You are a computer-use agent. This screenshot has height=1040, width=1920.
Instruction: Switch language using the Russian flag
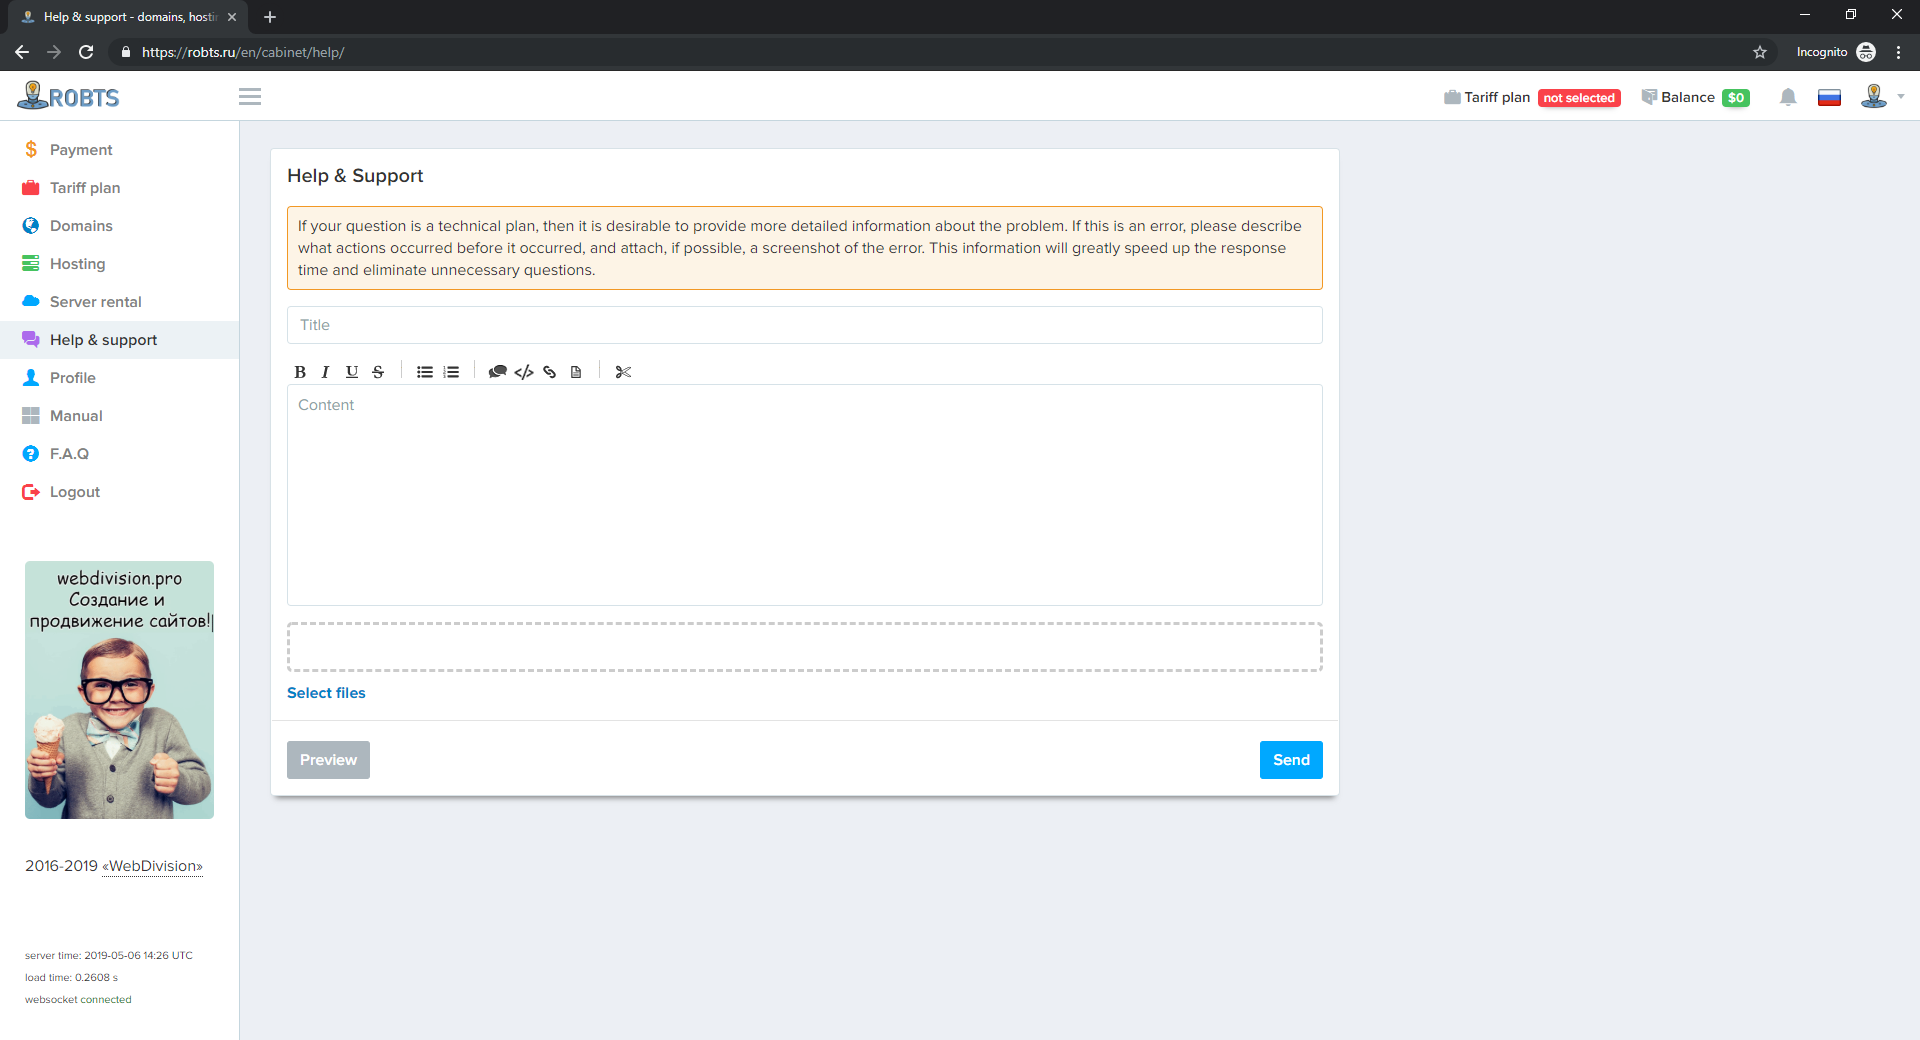[1829, 97]
